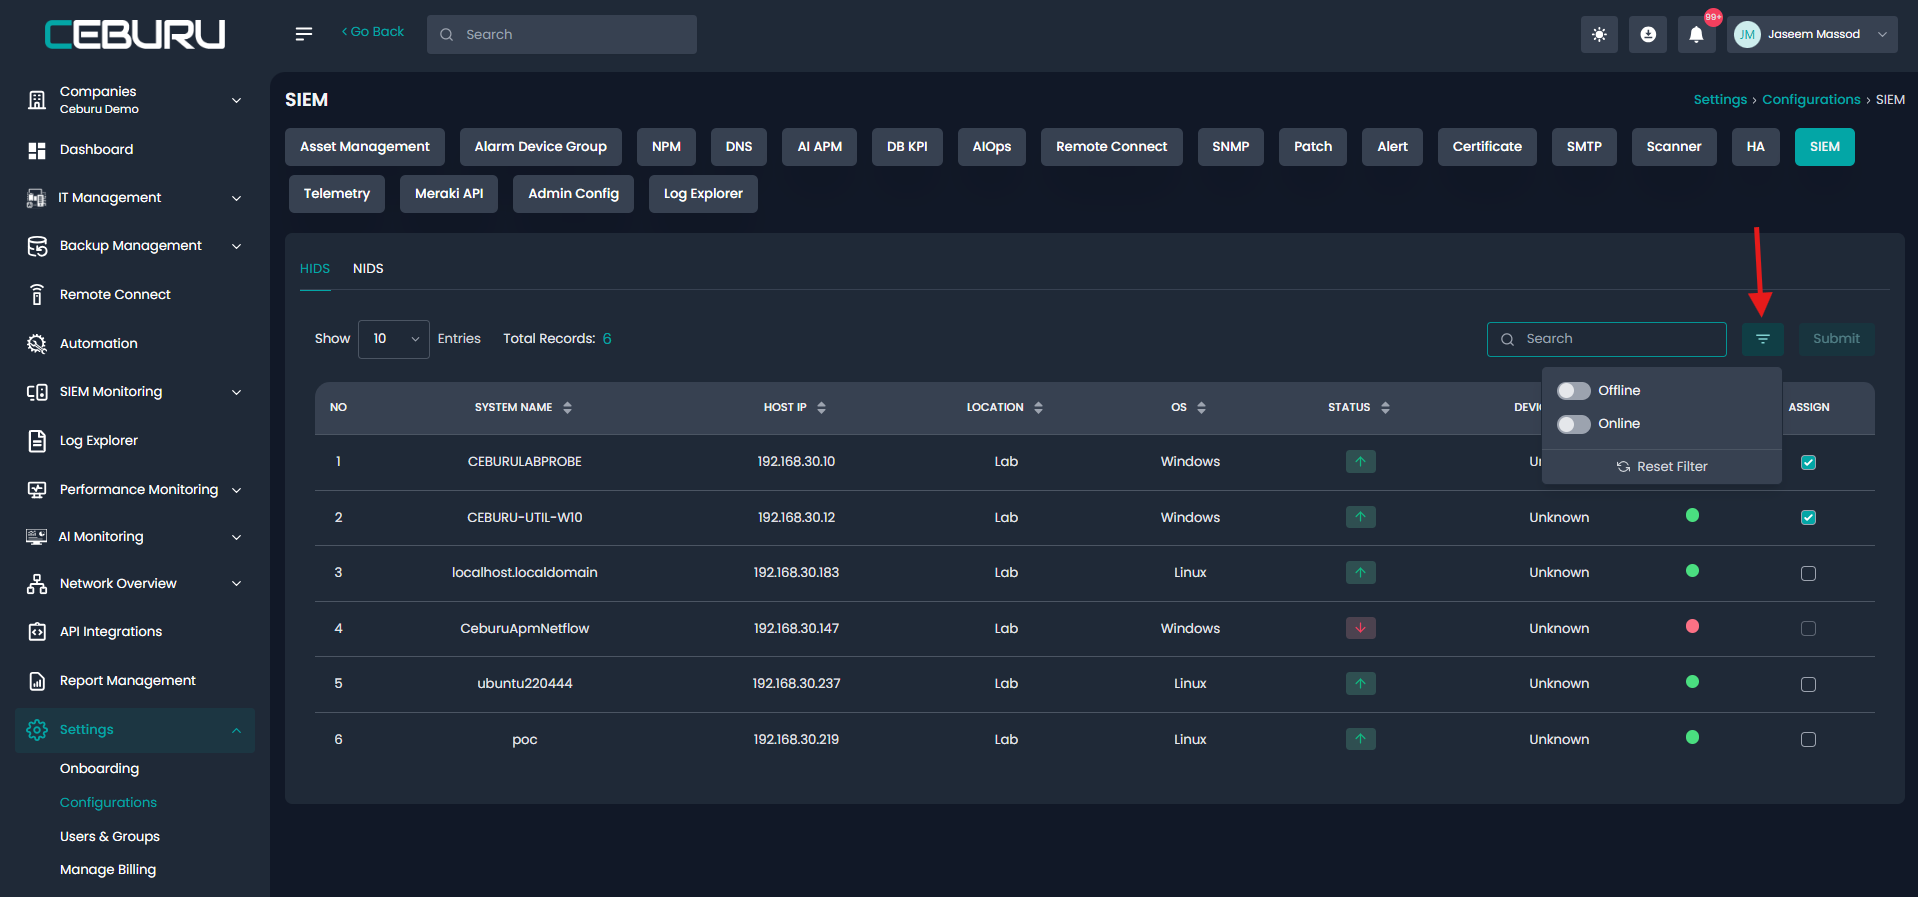Open Users & Groups in sidebar
The height and width of the screenshot is (897, 1918).
pos(110,837)
